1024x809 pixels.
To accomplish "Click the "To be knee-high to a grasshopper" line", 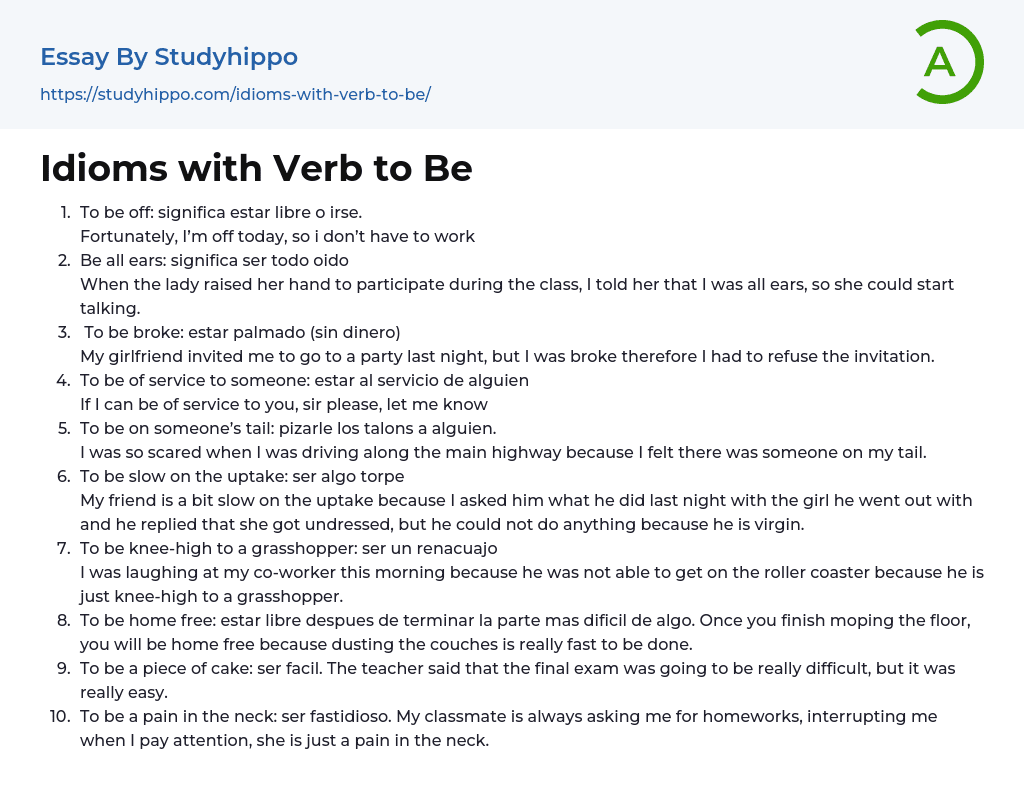I will pyautogui.click(x=288, y=548).
